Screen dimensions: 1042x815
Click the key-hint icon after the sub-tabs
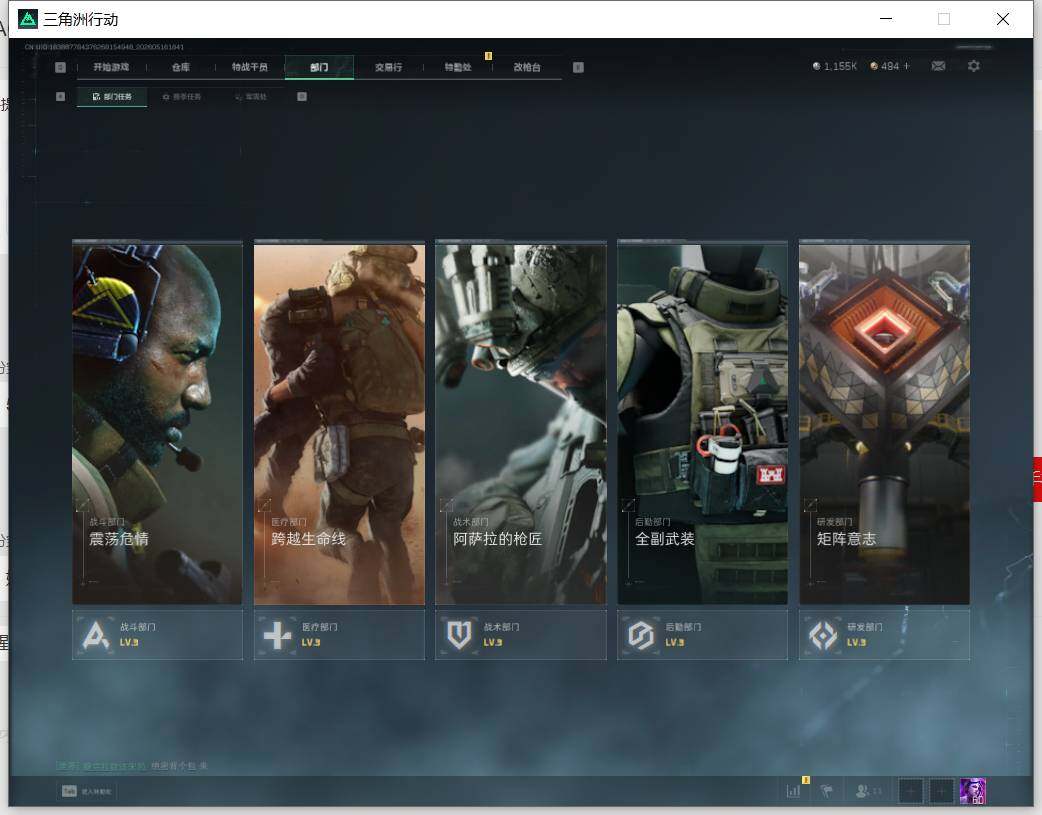pos(302,97)
